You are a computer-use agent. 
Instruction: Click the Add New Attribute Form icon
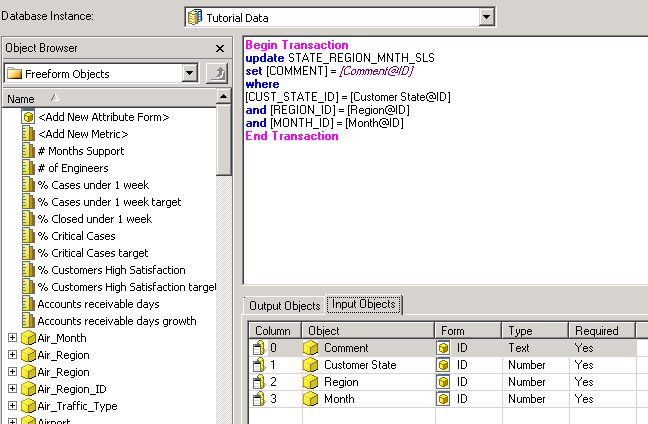click(x=28, y=117)
